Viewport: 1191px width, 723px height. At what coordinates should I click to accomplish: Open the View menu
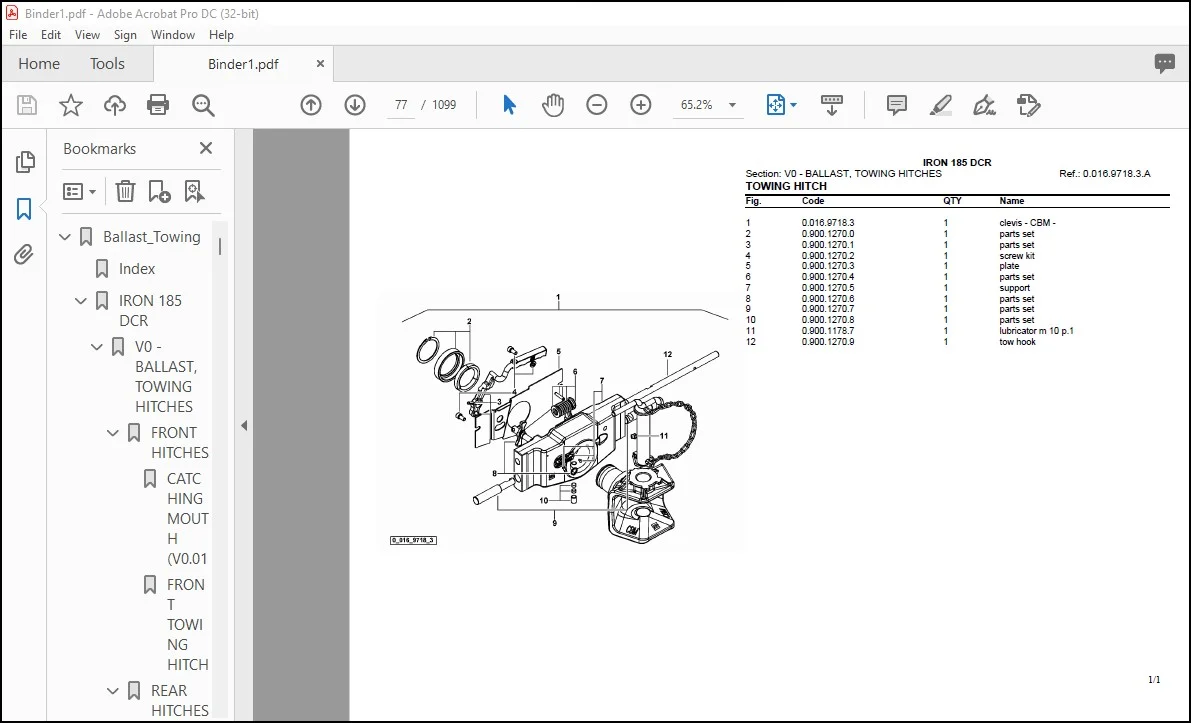[87, 35]
